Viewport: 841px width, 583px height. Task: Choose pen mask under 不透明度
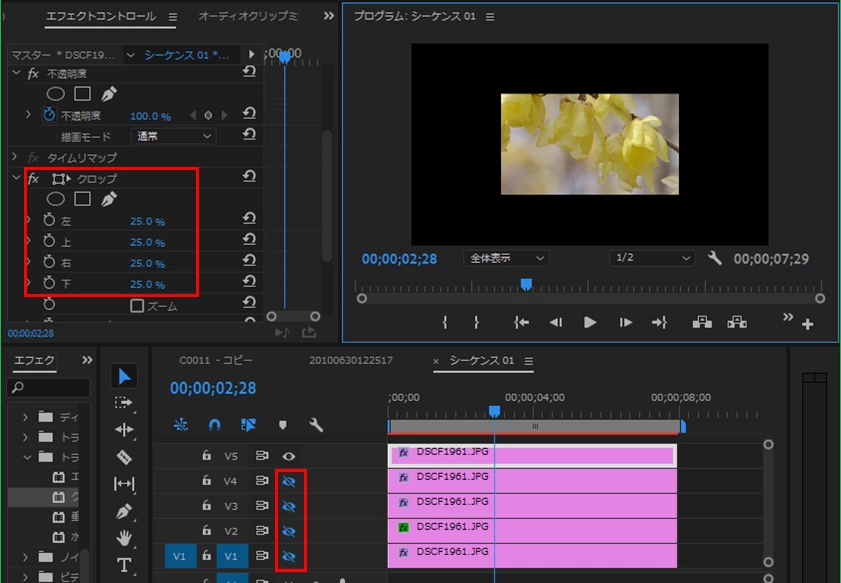[109, 94]
